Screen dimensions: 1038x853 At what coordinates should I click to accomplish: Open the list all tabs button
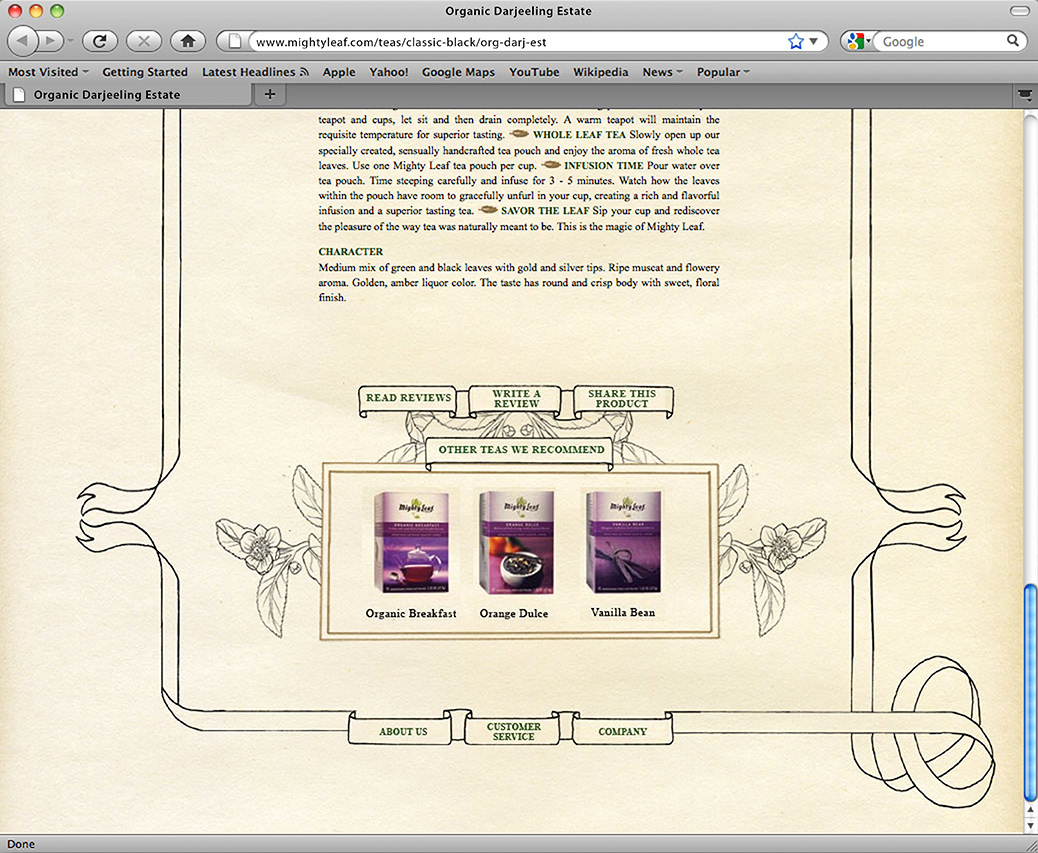(1025, 95)
